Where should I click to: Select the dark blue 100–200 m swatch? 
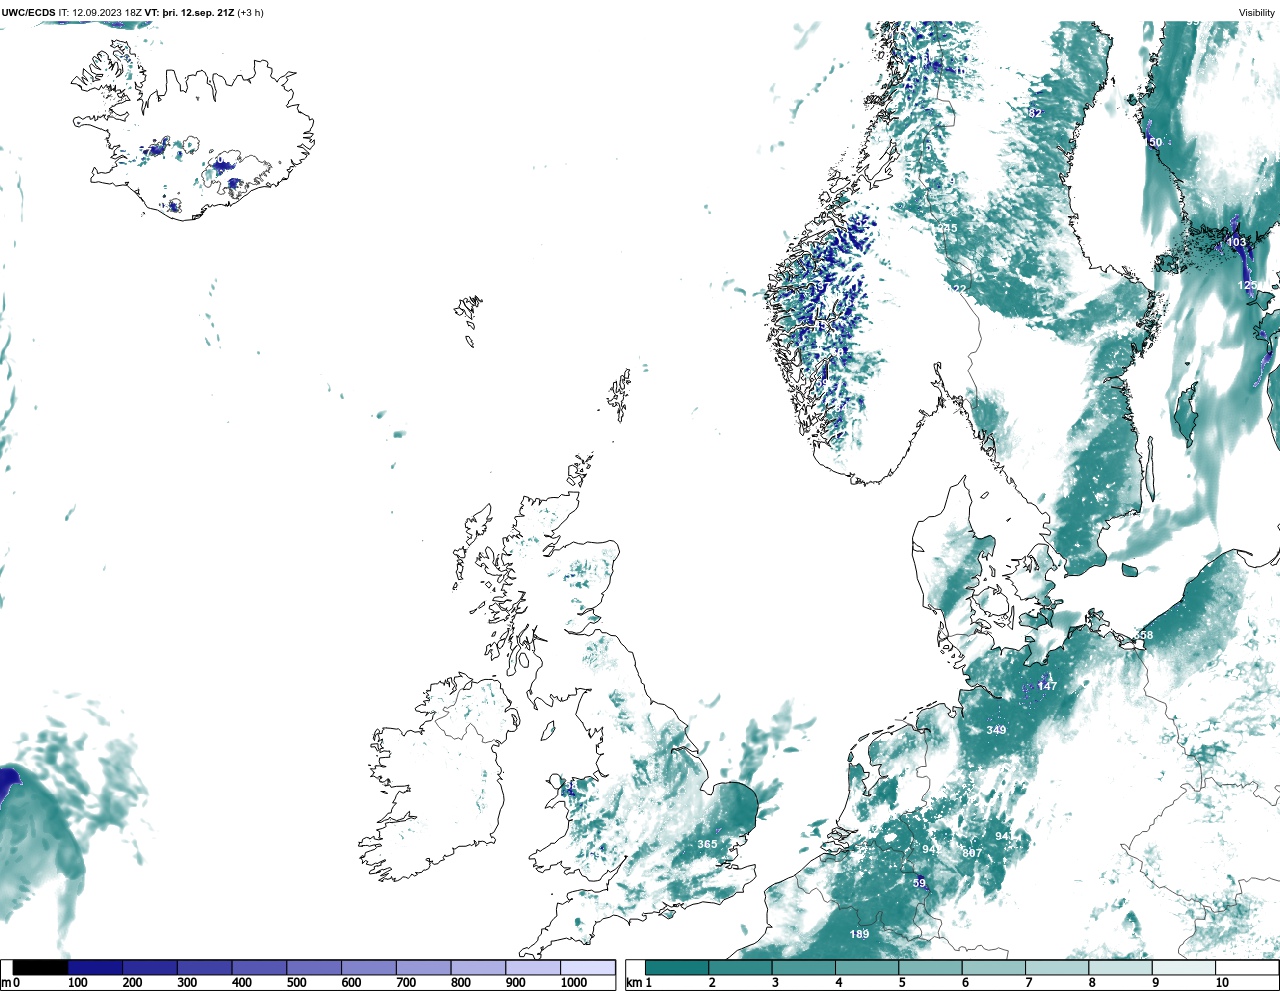pos(95,968)
